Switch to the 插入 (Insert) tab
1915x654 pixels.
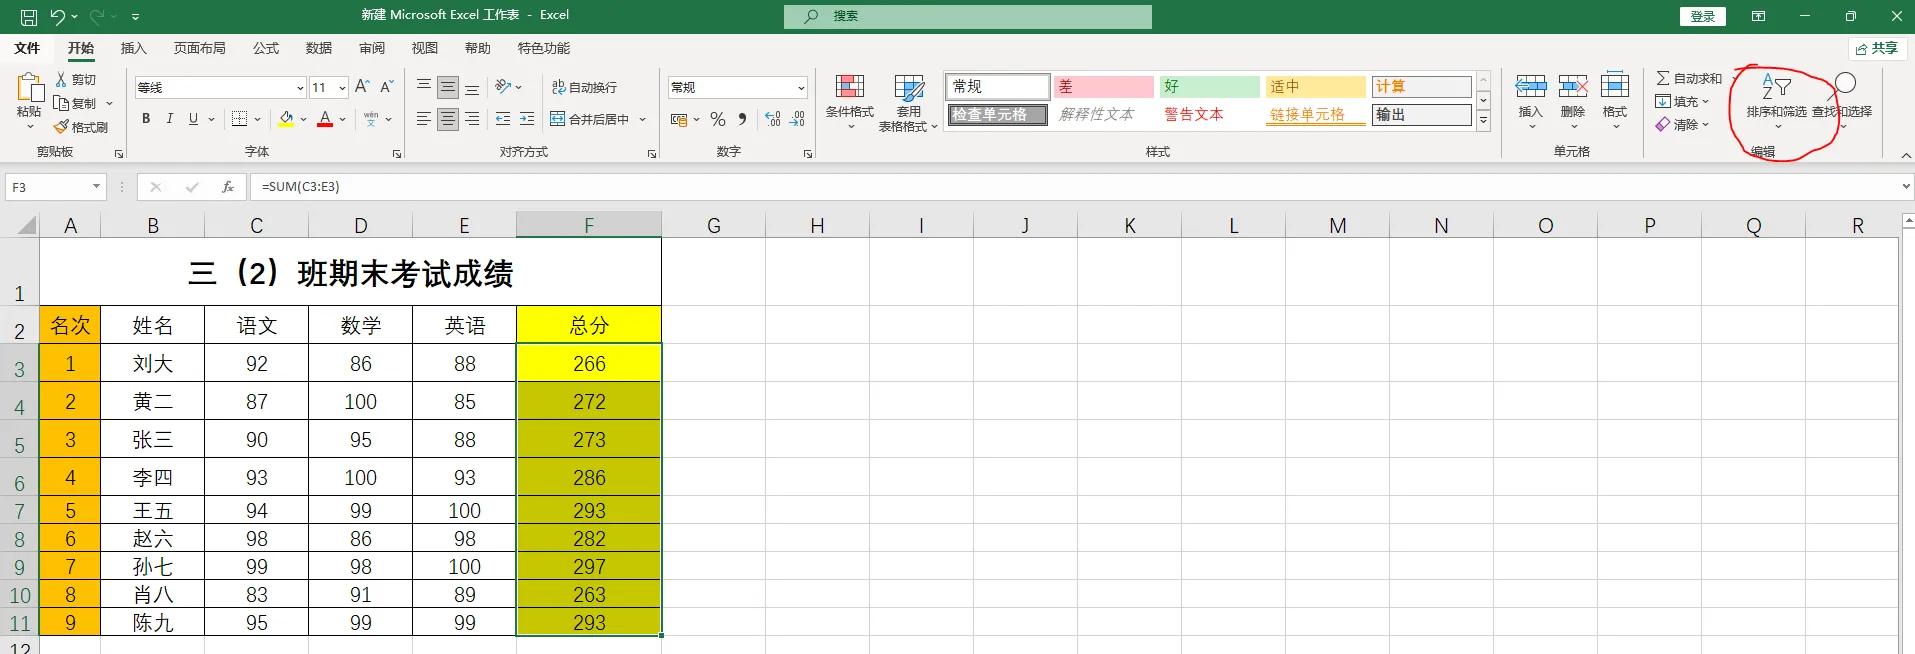133,48
